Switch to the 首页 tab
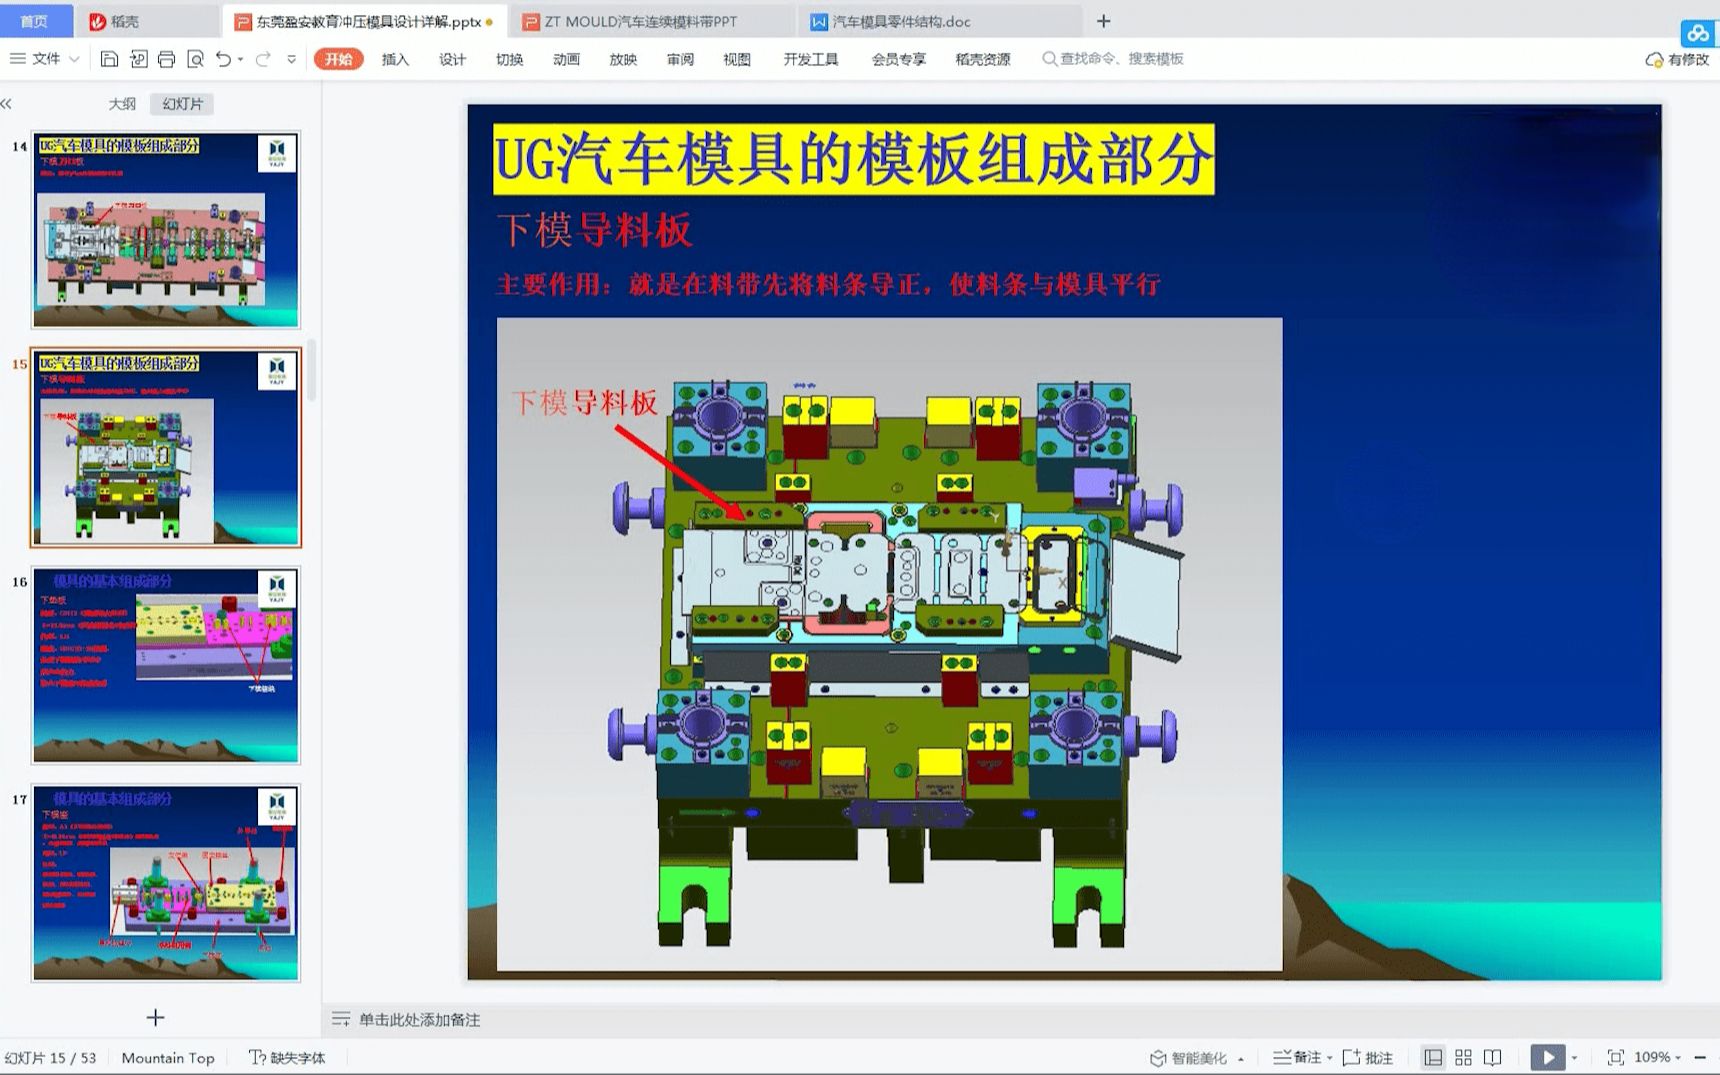The width and height of the screenshot is (1720, 1075). pyautogui.click(x=35, y=21)
